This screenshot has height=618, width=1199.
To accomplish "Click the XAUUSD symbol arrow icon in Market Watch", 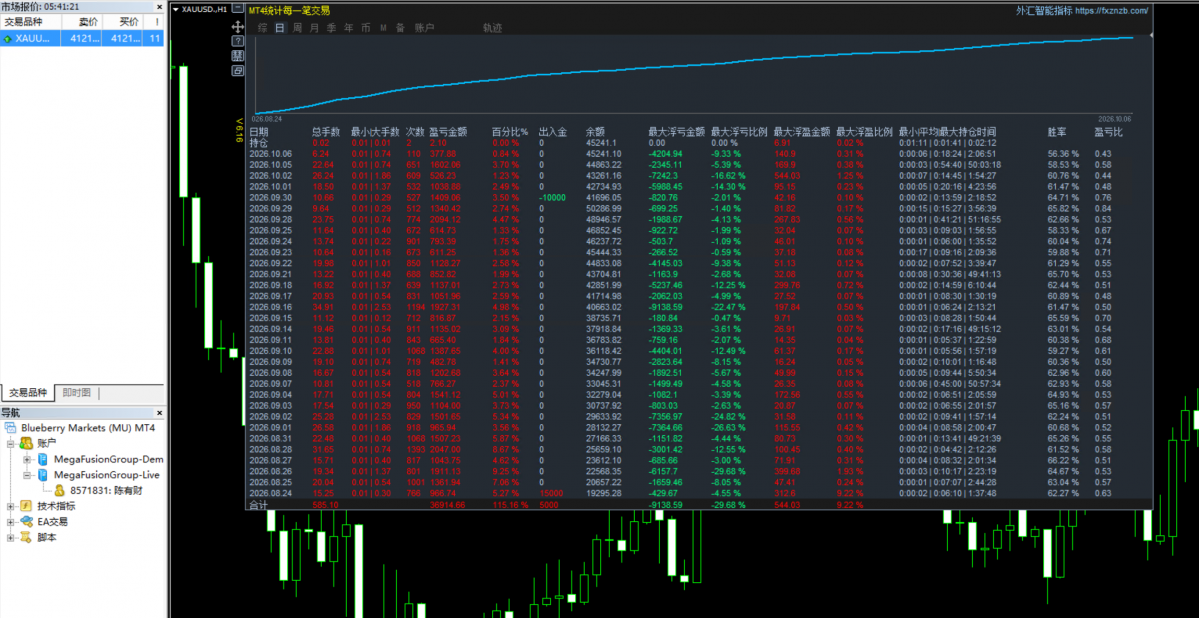I will click(x=8, y=38).
